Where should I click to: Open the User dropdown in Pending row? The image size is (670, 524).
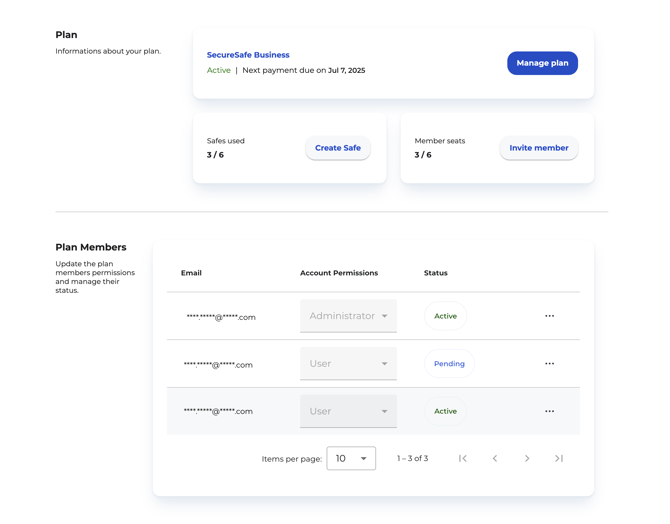click(x=348, y=364)
